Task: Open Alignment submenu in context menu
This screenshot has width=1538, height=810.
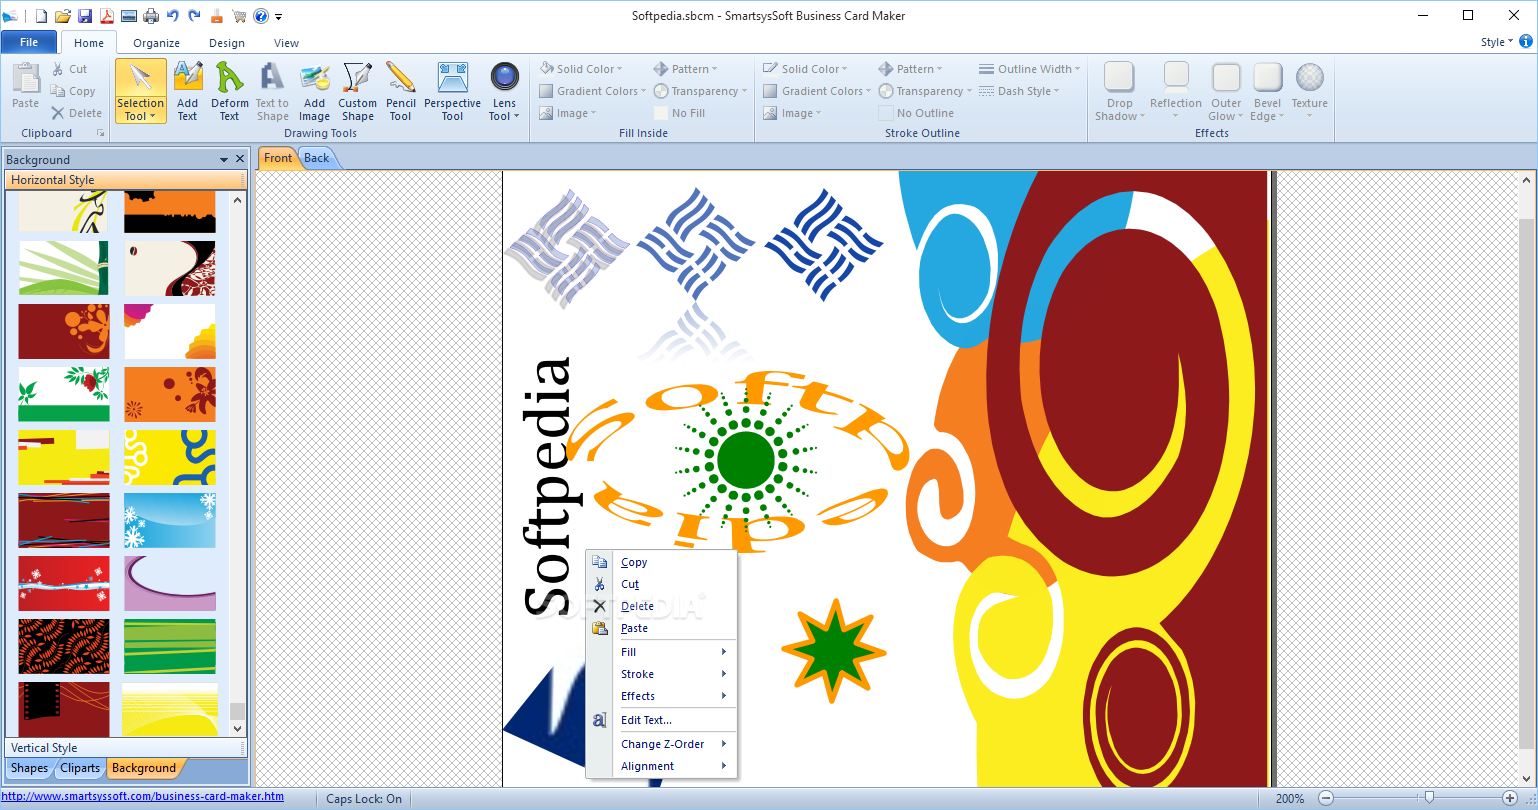Action: (662, 766)
